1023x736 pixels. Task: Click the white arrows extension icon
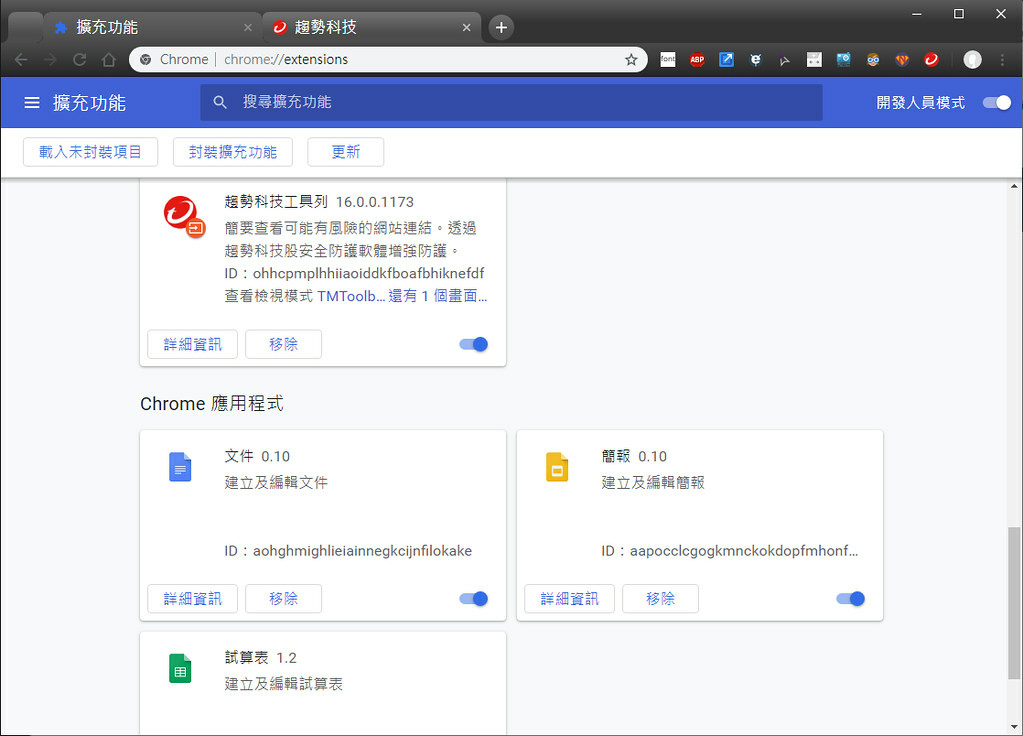(x=814, y=59)
